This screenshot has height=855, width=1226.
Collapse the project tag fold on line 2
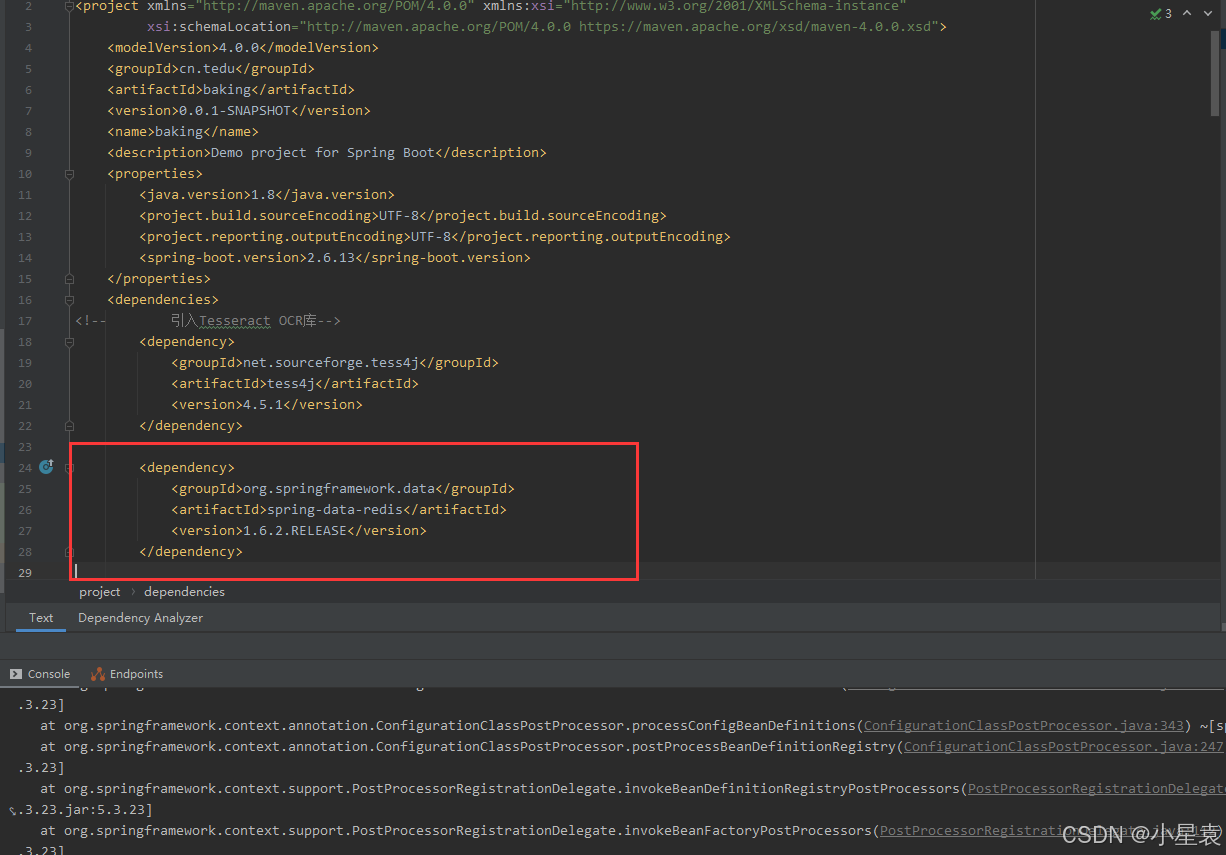[70, 6]
